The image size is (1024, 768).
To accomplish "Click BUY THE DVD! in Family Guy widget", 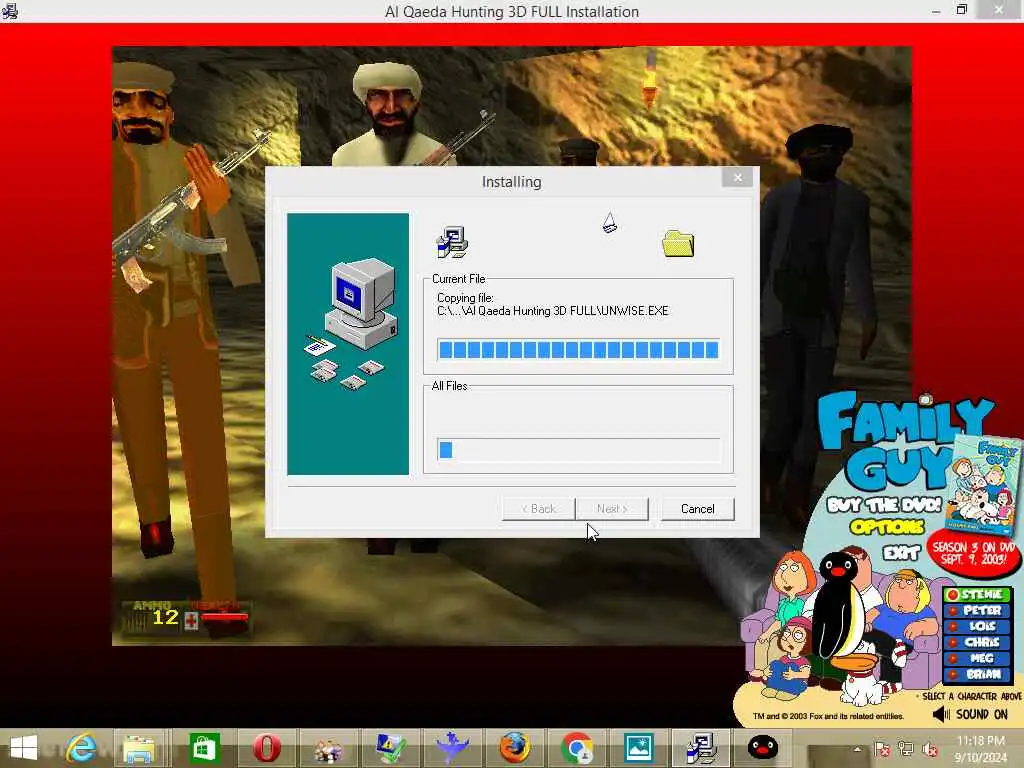I will coord(884,504).
